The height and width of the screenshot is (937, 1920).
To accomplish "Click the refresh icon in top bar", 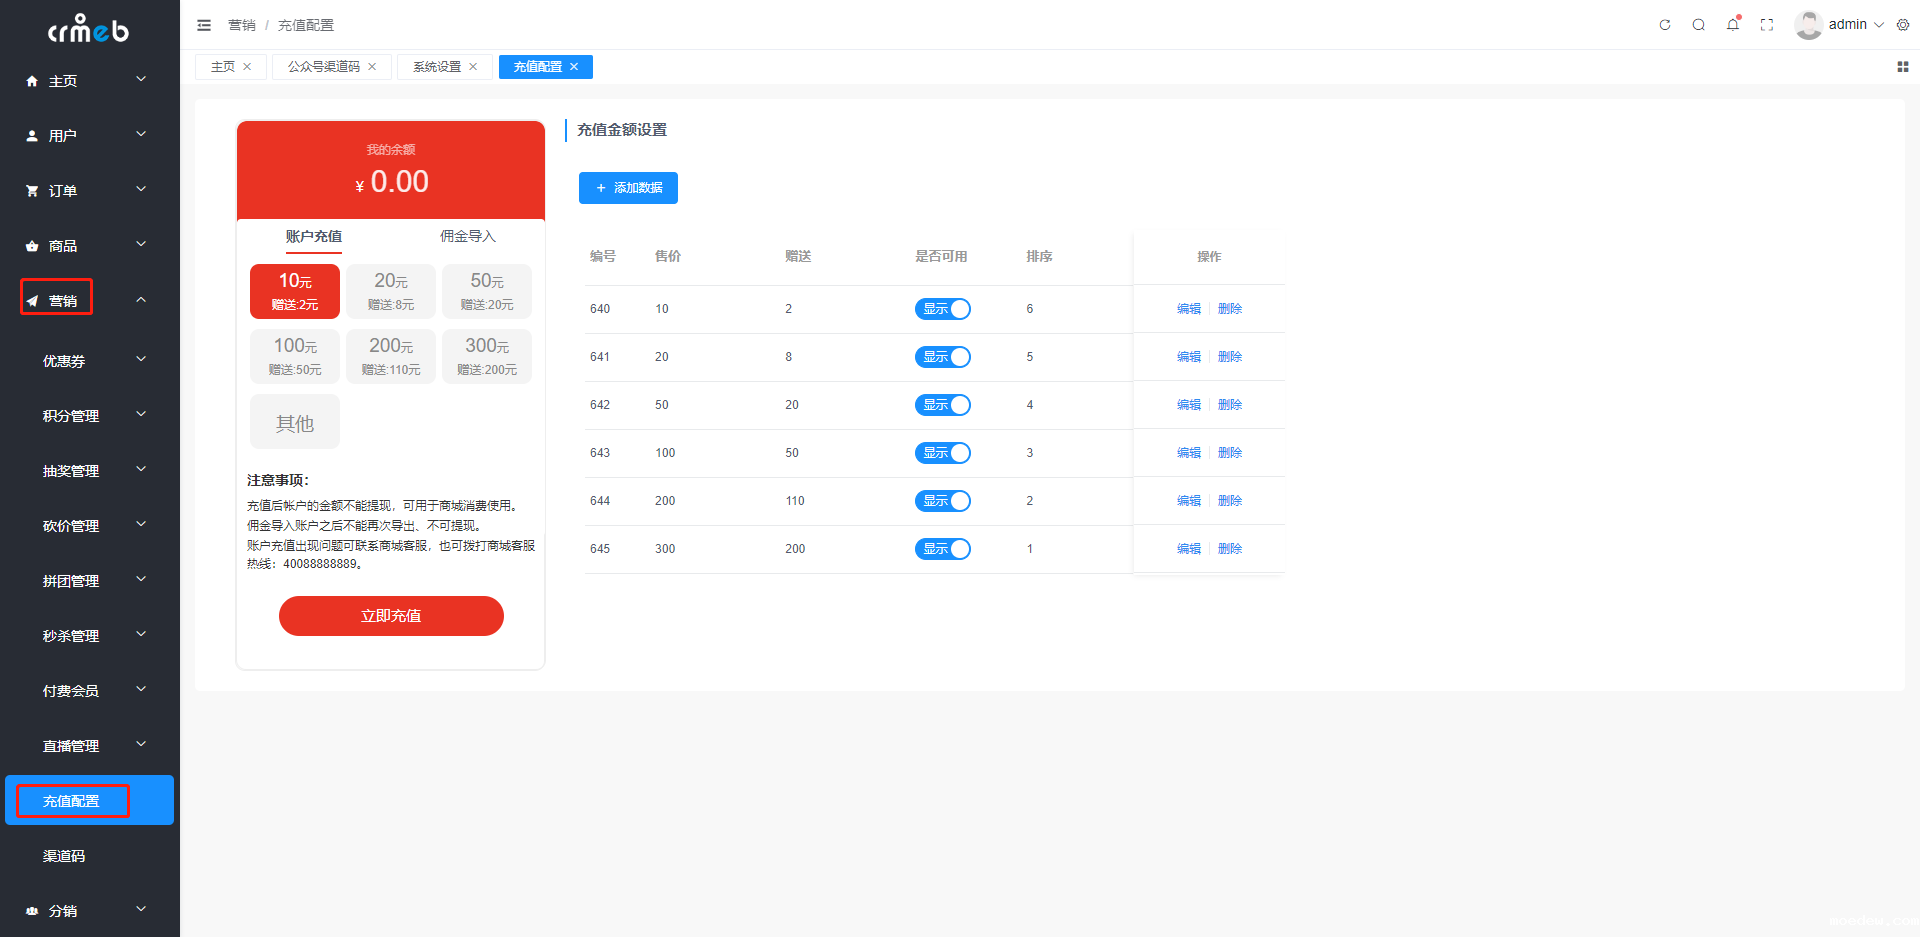I will [1665, 25].
